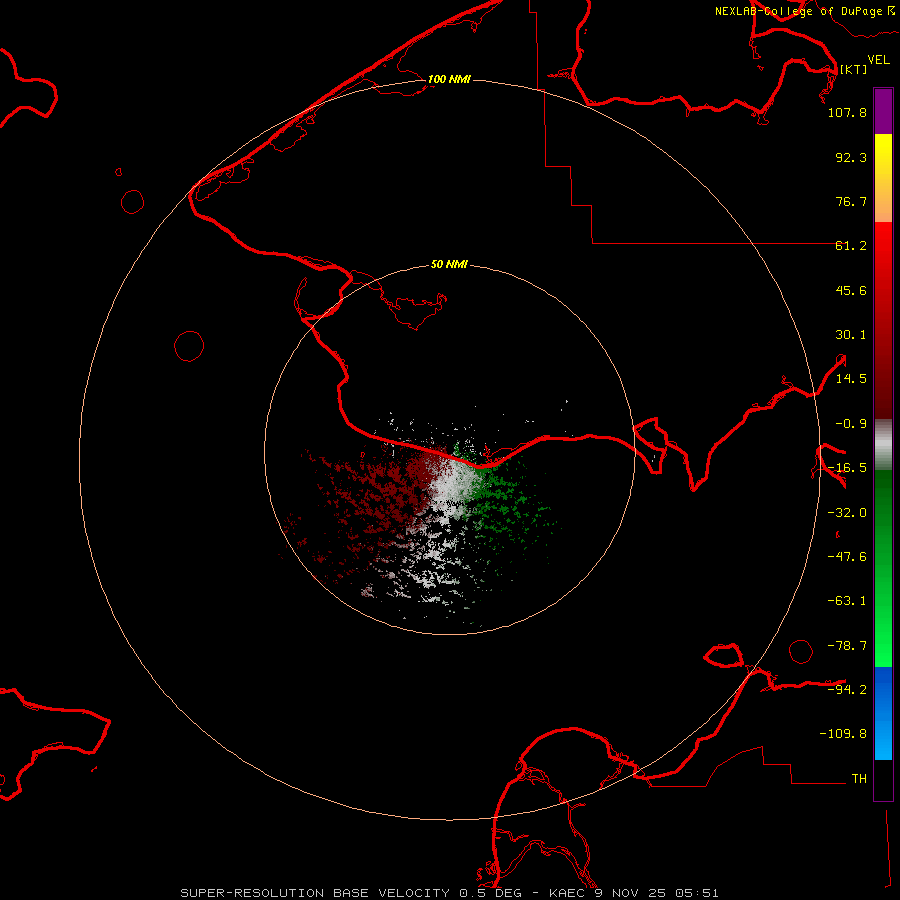Click the 61.2 legend value
The width and height of the screenshot is (900, 900).
point(851,246)
